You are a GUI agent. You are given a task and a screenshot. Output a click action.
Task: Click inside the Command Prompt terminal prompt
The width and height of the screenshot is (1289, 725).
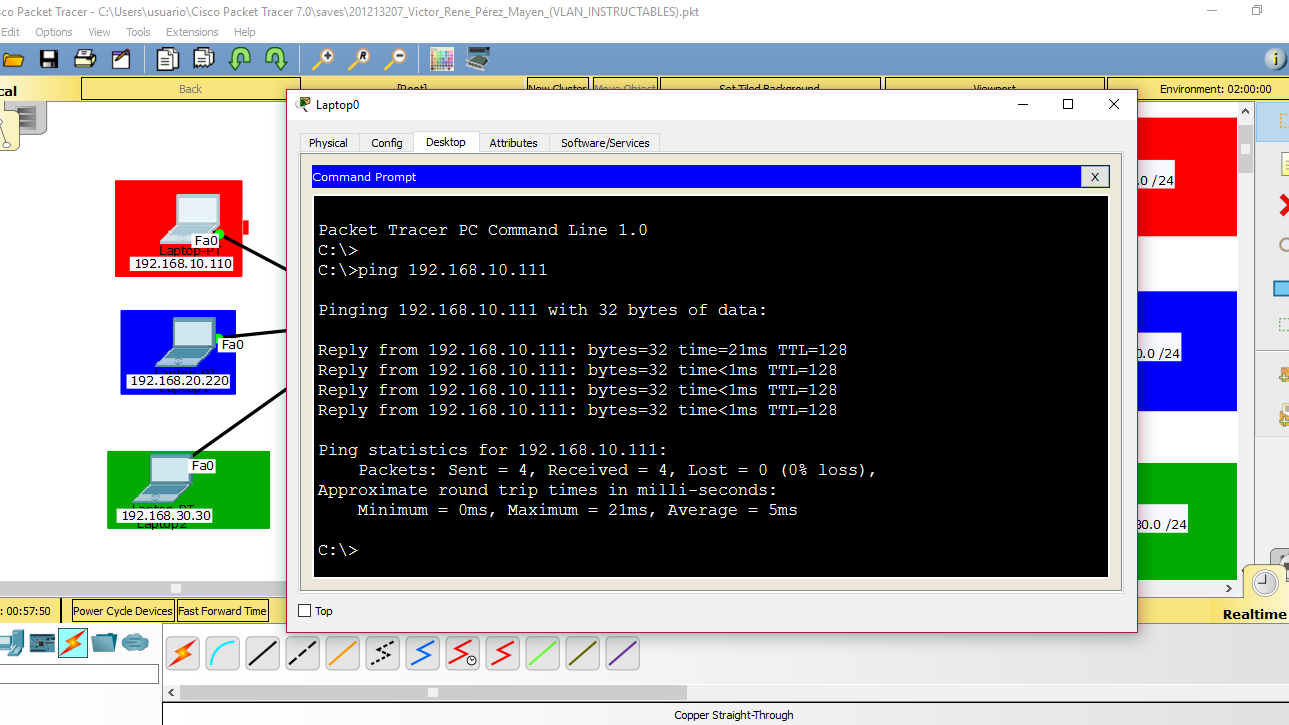(338, 550)
